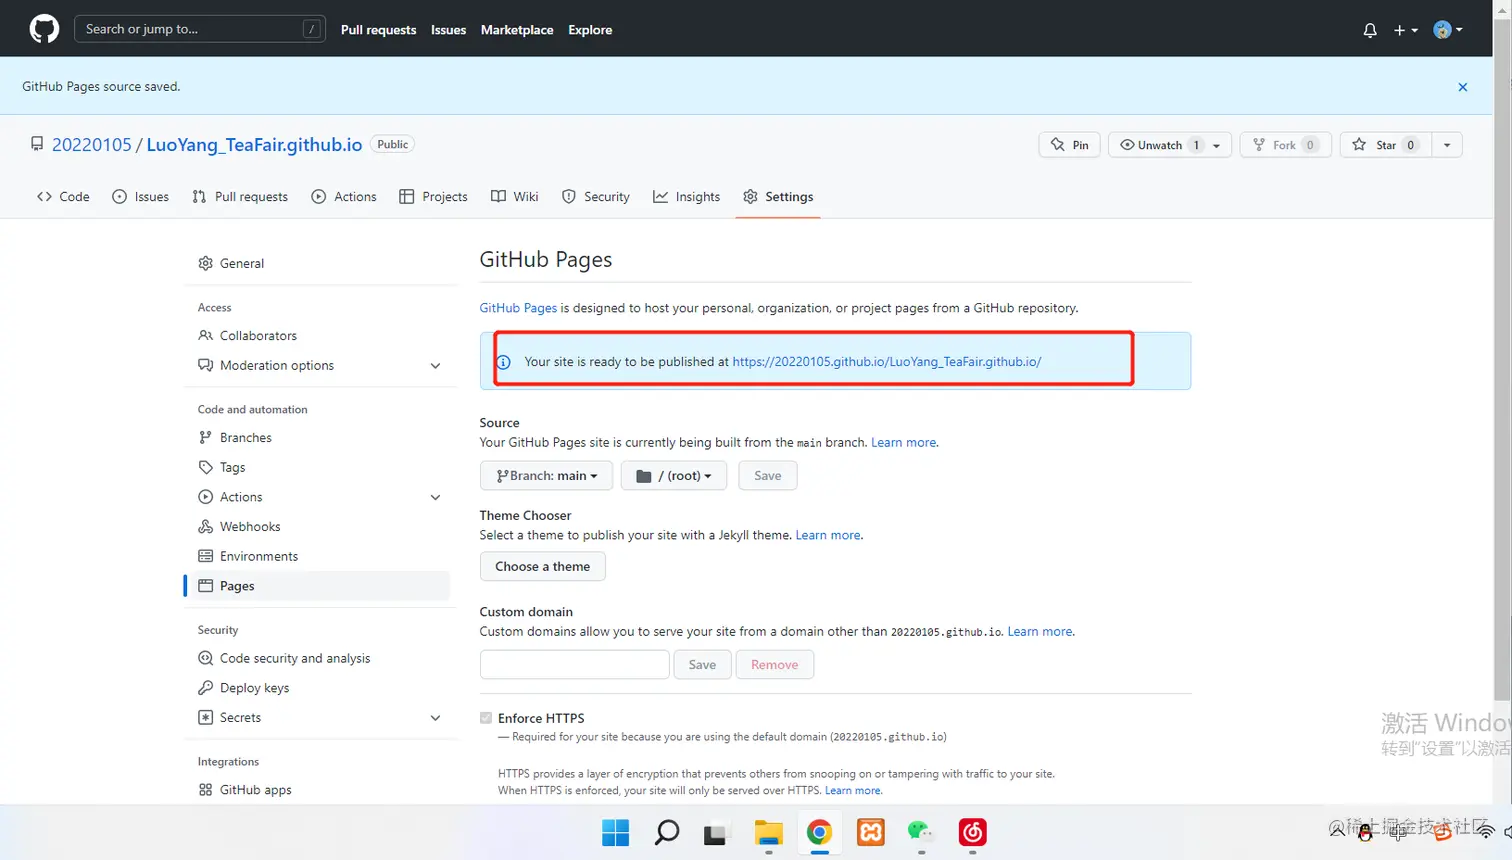
Task: Open File Explorer from the taskbar
Action: (768, 832)
